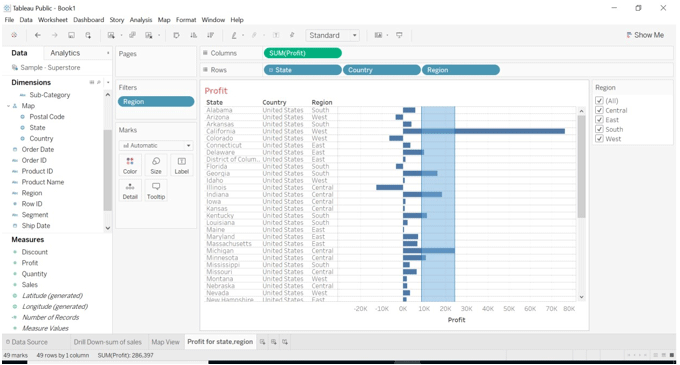Switch to the Map View sheet tab
The height and width of the screenshot is (365, 680).
coord(165,342)
